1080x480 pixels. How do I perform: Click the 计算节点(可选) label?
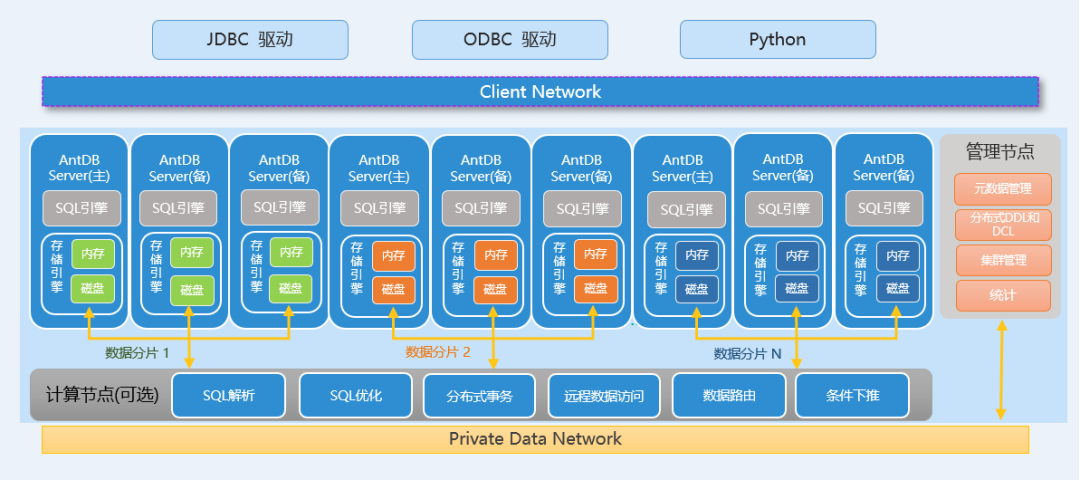click(x=103, y=395)
